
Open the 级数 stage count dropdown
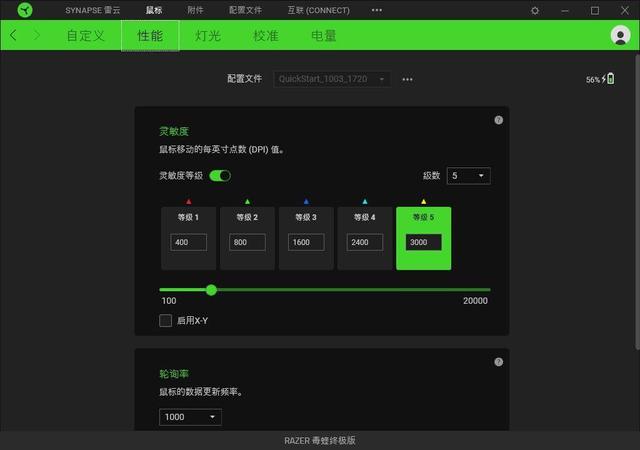pyautogui.click(x=469, y=176)
